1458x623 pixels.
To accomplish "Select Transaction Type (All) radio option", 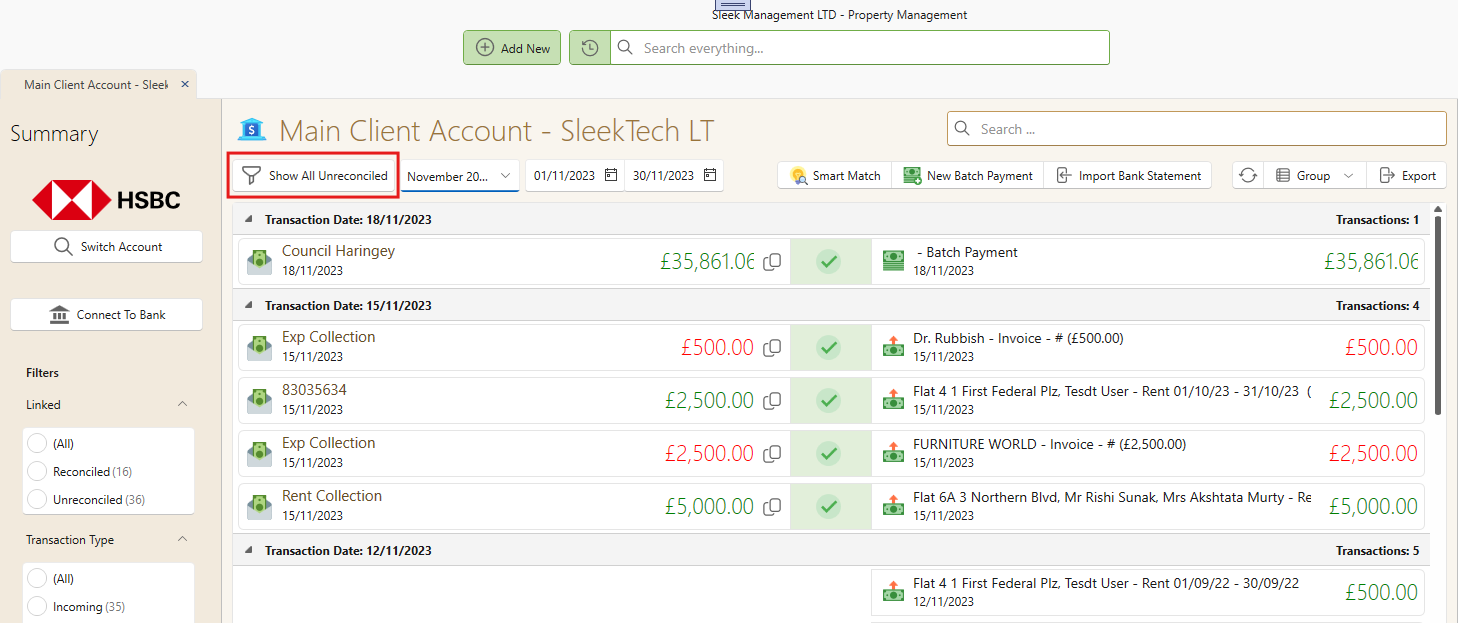I will [37, 578].
